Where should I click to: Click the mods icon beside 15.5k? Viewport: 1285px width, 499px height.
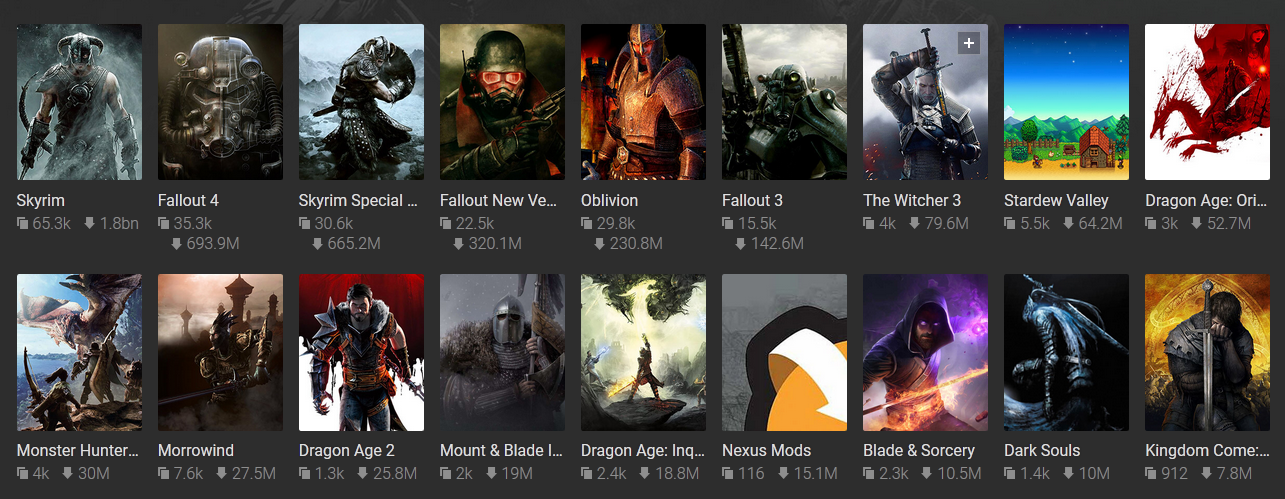pyautogui.click(x=728, y=224)
